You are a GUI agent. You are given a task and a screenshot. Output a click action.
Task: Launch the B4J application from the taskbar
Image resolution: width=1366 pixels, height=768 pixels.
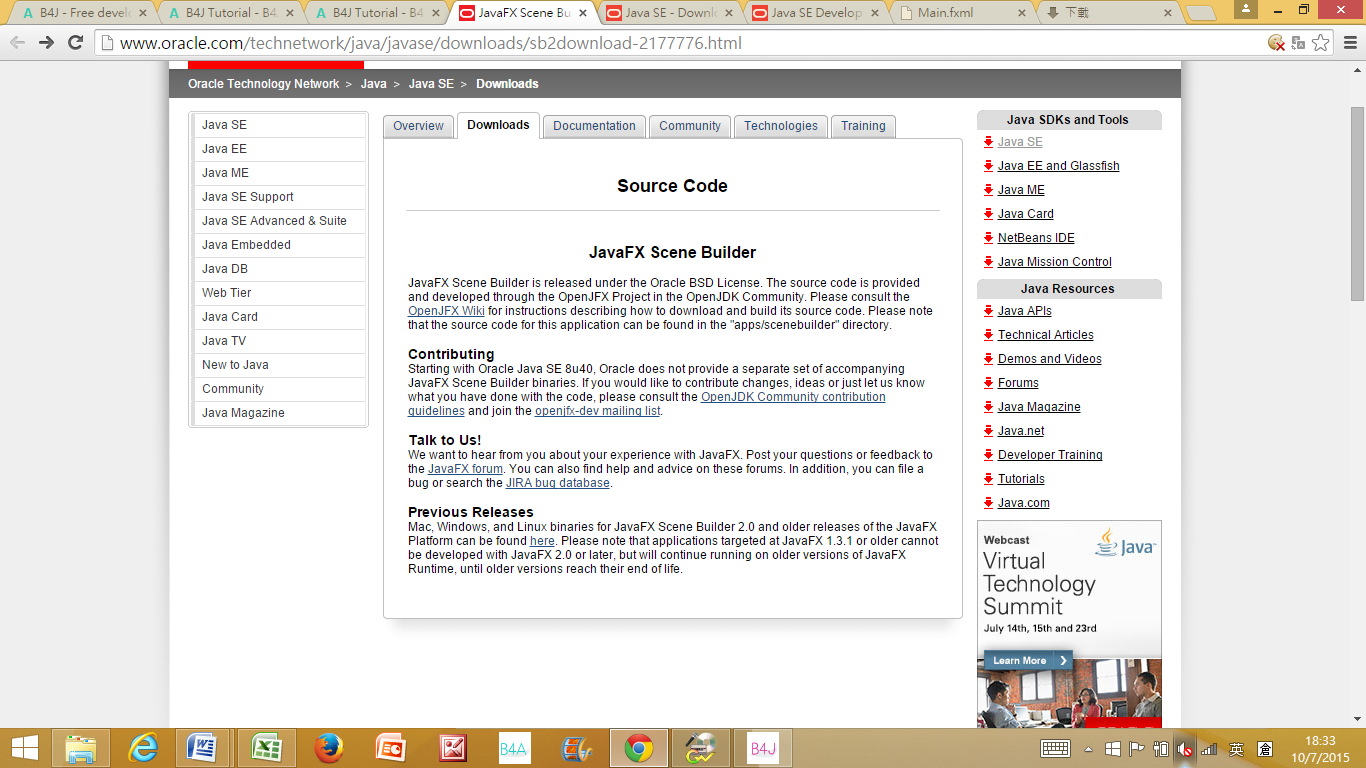click(762, 747)
